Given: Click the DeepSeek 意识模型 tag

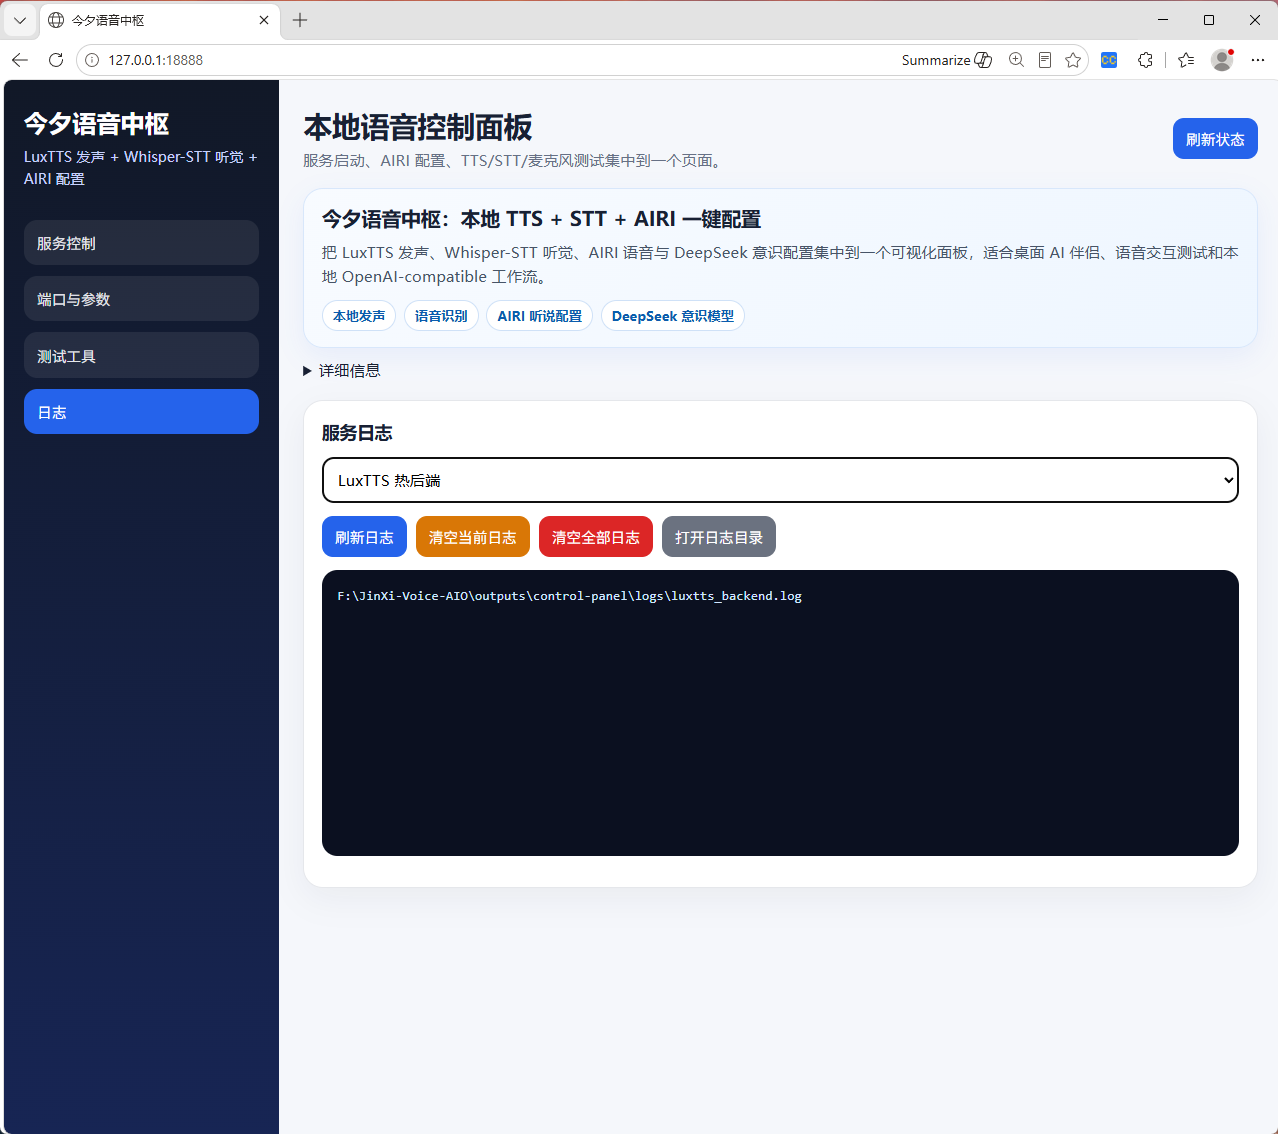Looking at the screenshot, I should pyautogui.click(x=672, y=316).
